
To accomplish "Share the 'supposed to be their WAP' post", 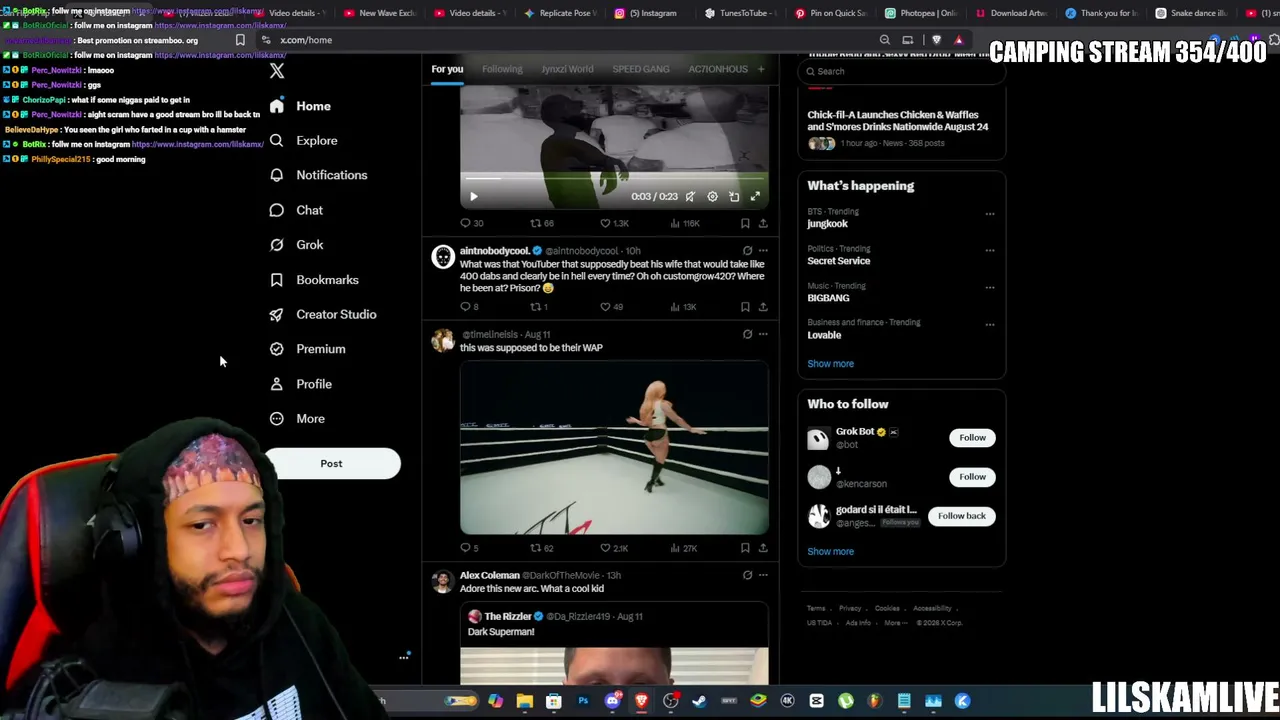I will pyautogui.click(x=763, y=548).
